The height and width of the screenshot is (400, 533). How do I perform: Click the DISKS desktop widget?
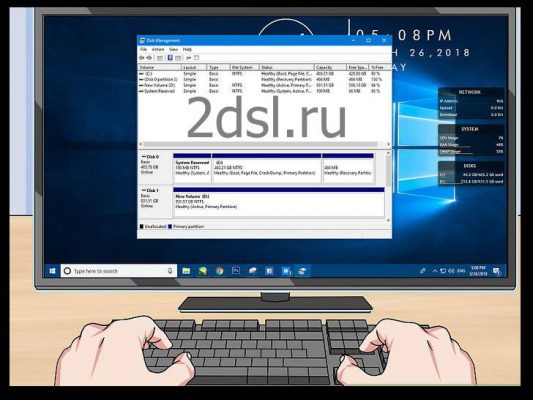(471, 173)
